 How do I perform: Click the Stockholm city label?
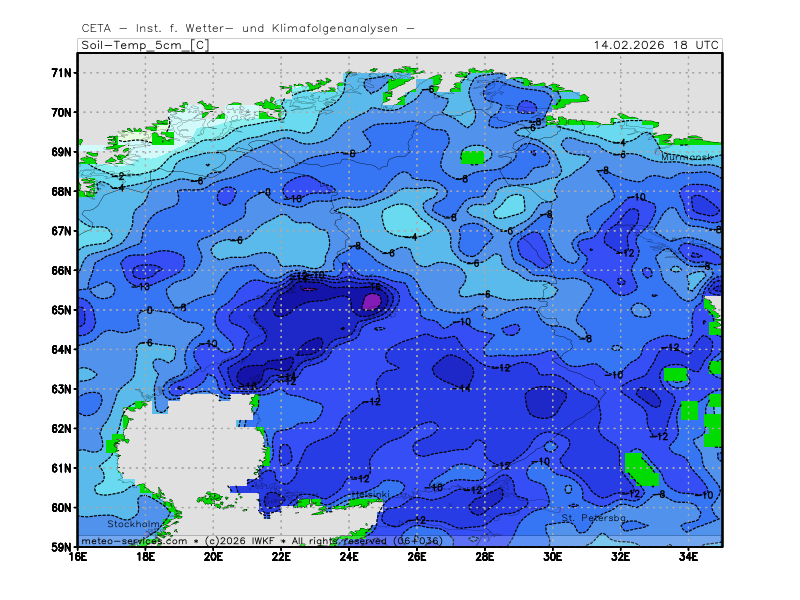(134, 523)
